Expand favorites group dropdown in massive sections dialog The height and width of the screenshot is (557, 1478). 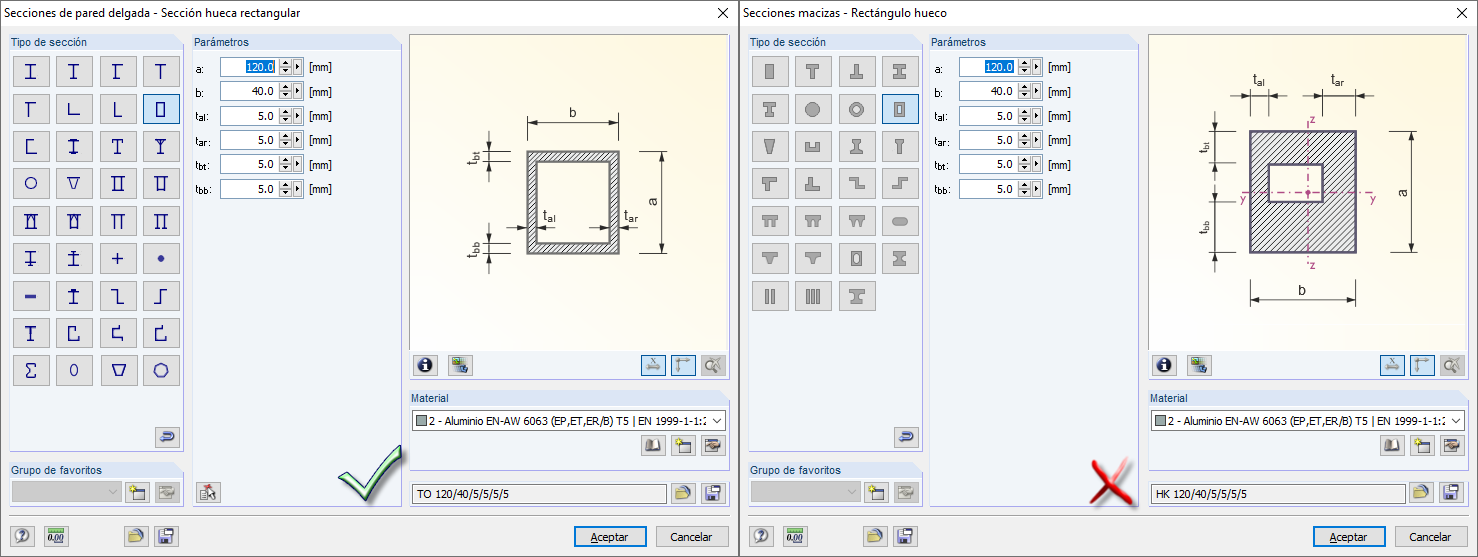[852, 491]
